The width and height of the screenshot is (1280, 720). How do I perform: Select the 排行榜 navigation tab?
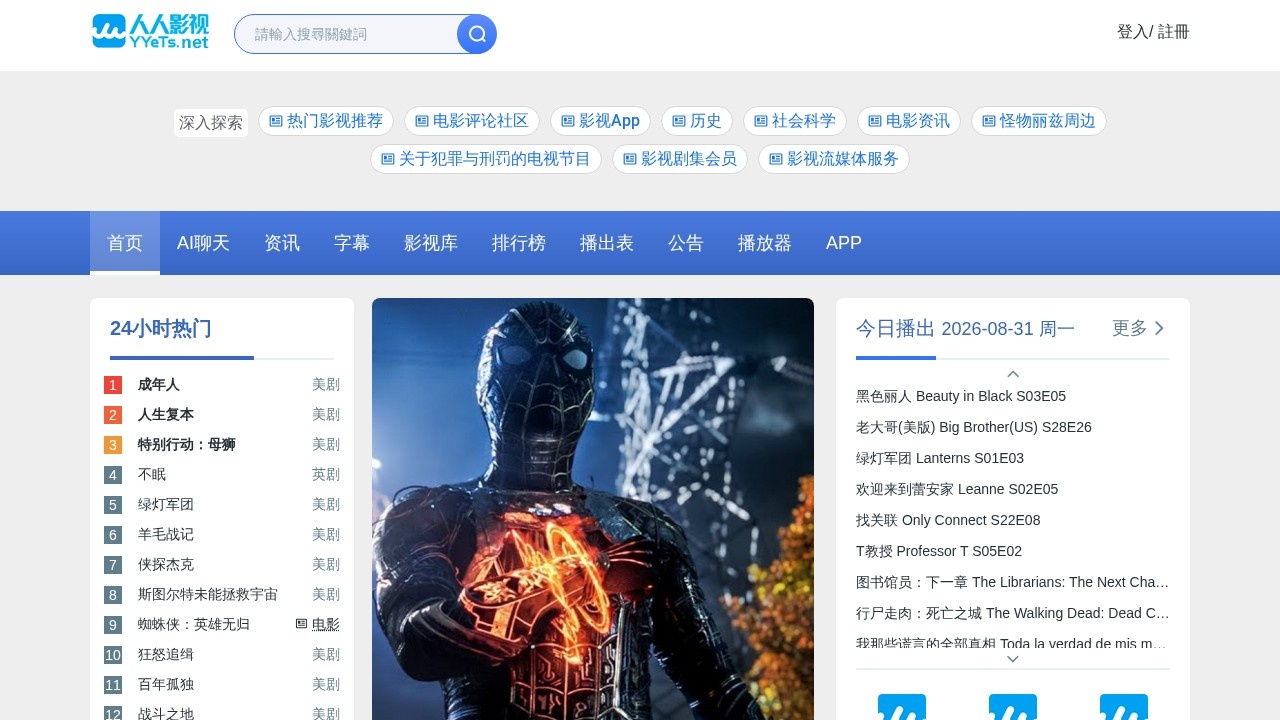pyautogui.click(x=519, y=243)
